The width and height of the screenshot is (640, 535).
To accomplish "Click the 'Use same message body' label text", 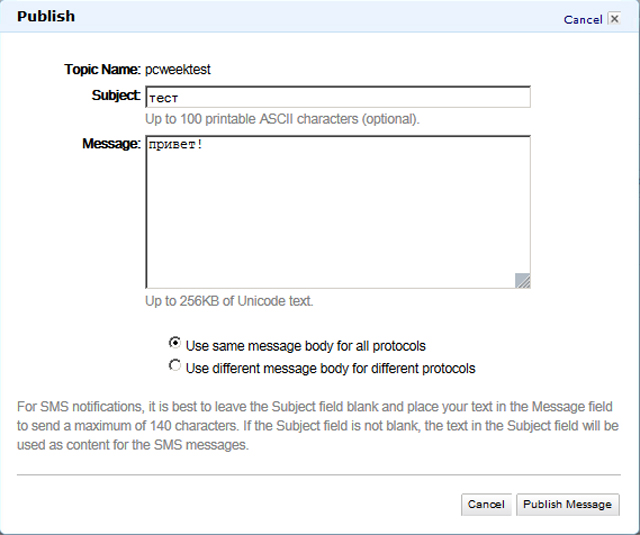I will click(x=305, y=346).
